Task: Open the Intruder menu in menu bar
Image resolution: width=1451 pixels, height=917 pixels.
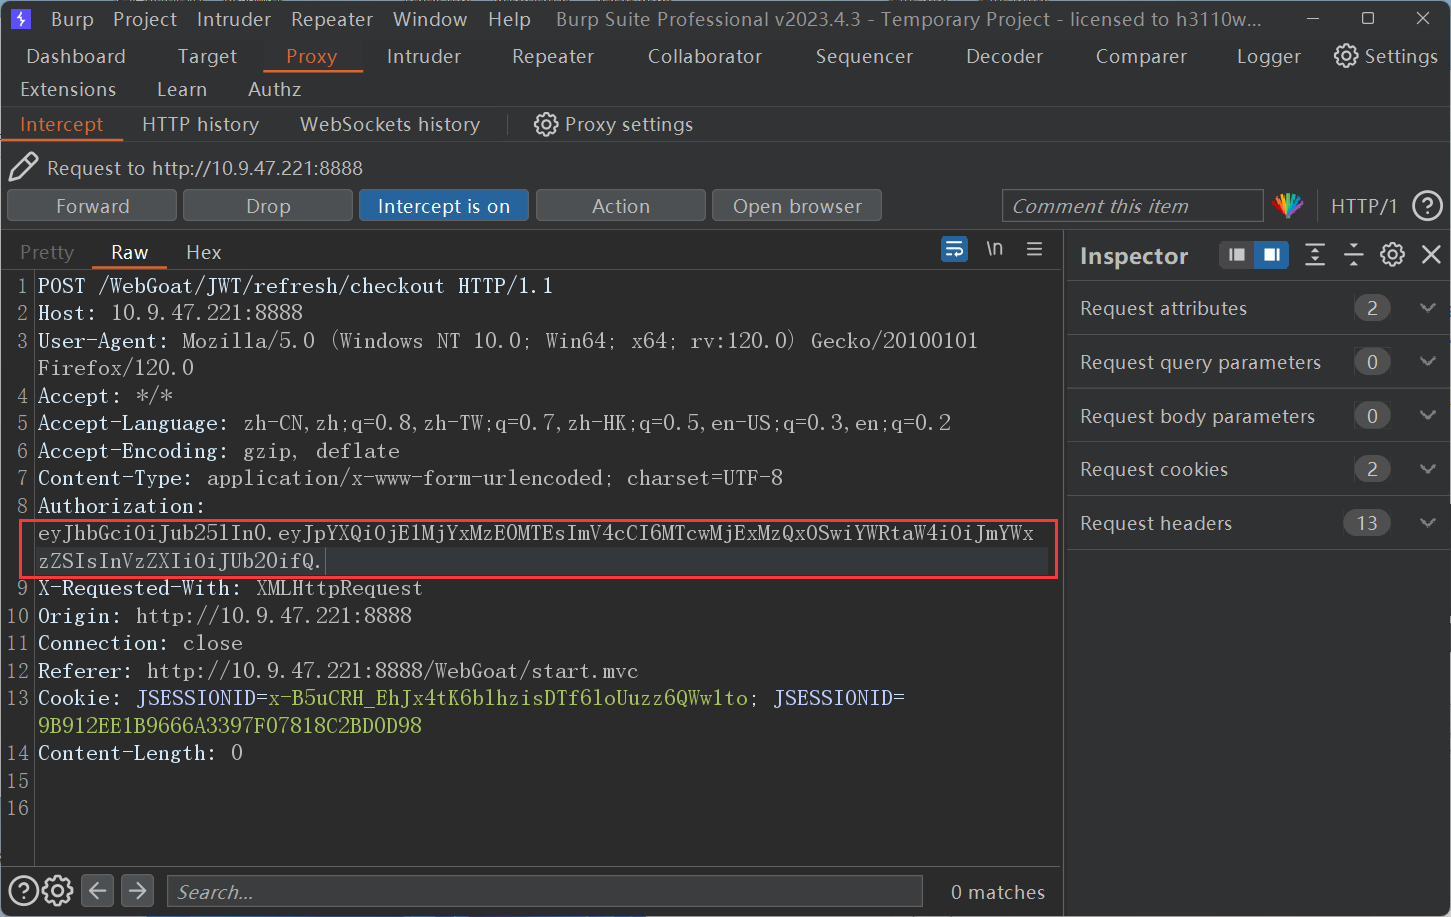Action: 234,19
